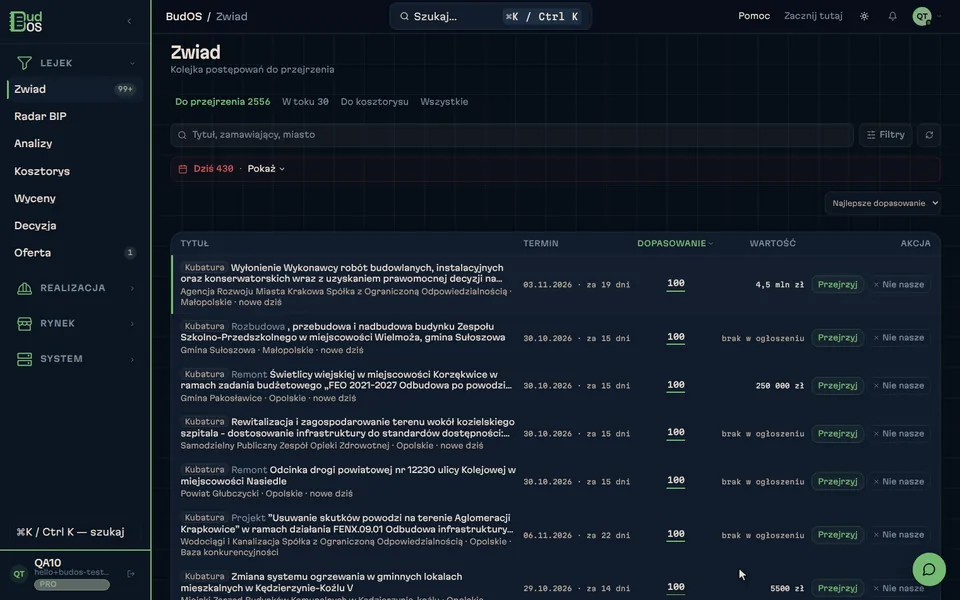Mark the Korzękwice Świetlica row as Nie nasze

(898, 386)
